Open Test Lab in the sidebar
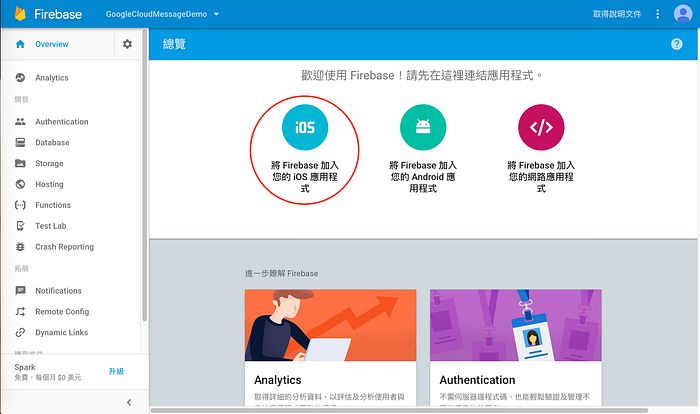Screen dimensions: 700x414 (x=50, y=226)
